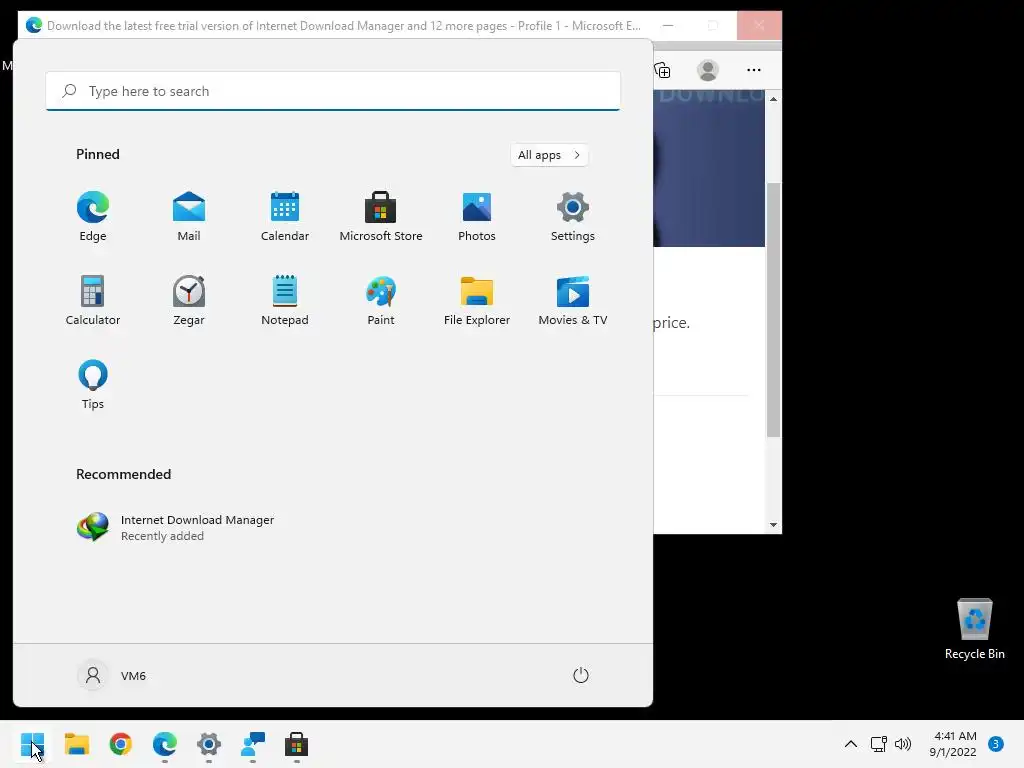Launch the Mail app
Screen dimensions: 1024x768
point(189,217)
